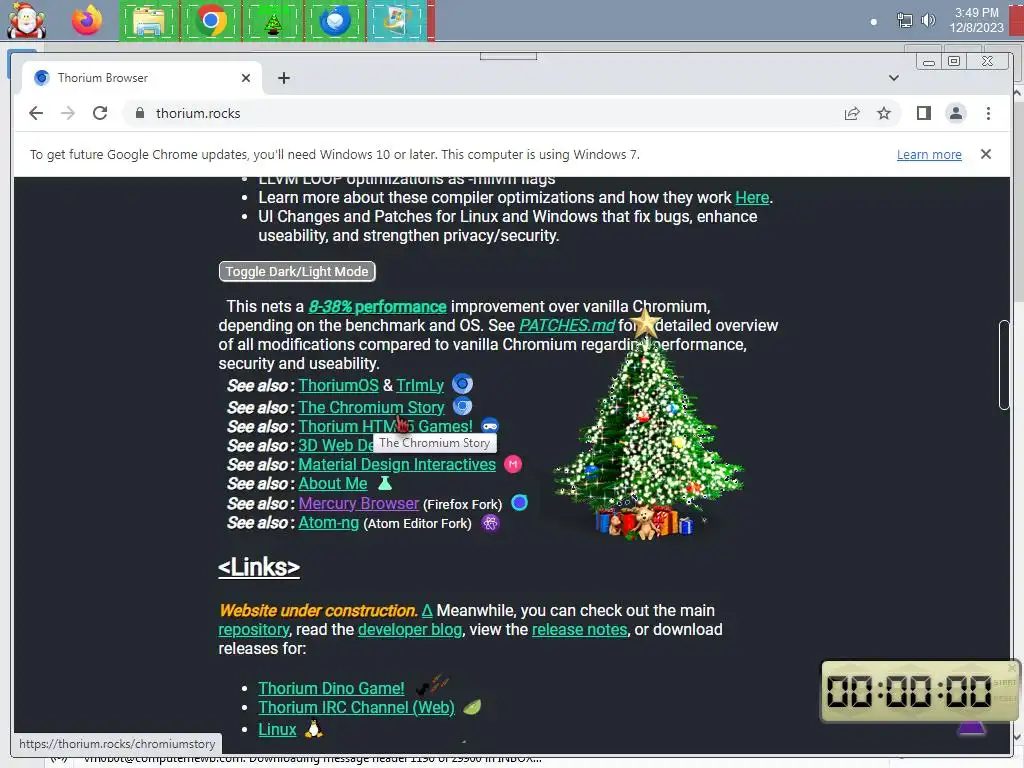
Task: Toggle Dark/Light Mode
Action: click(297, 272)
